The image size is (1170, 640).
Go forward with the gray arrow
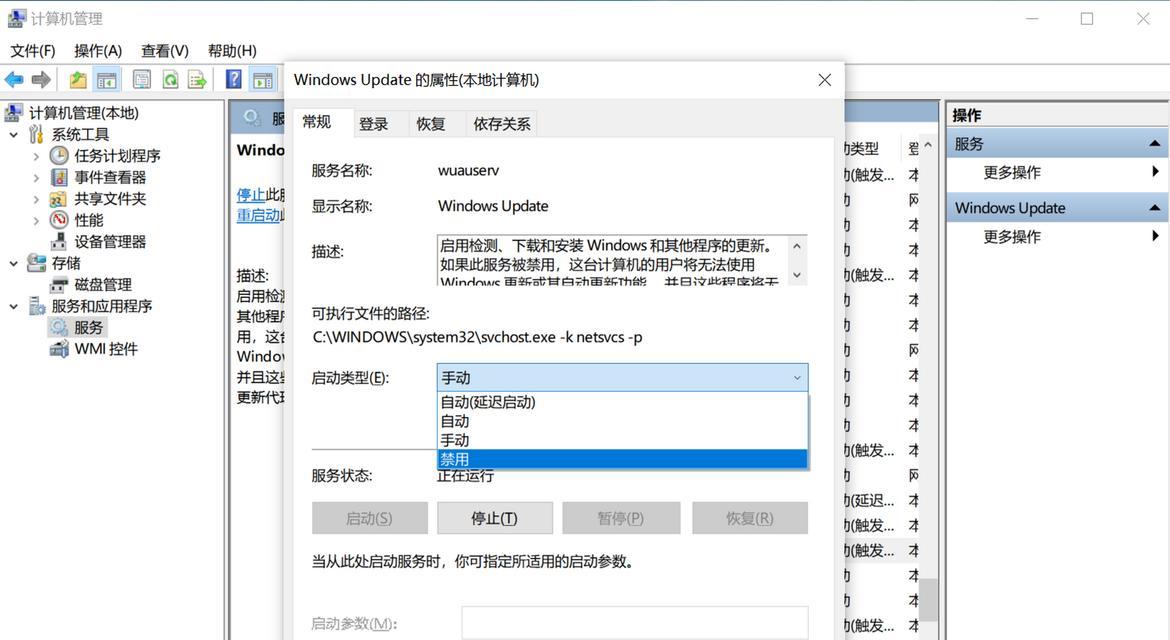tap(41, 79)
